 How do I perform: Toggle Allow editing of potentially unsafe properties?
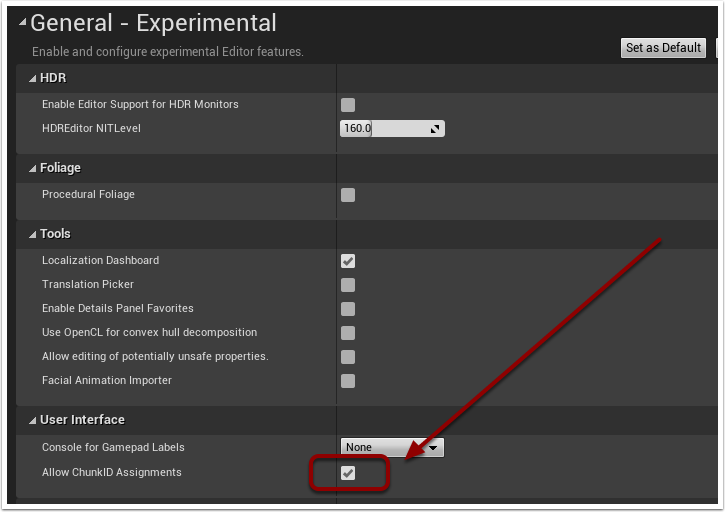point(348,357)
